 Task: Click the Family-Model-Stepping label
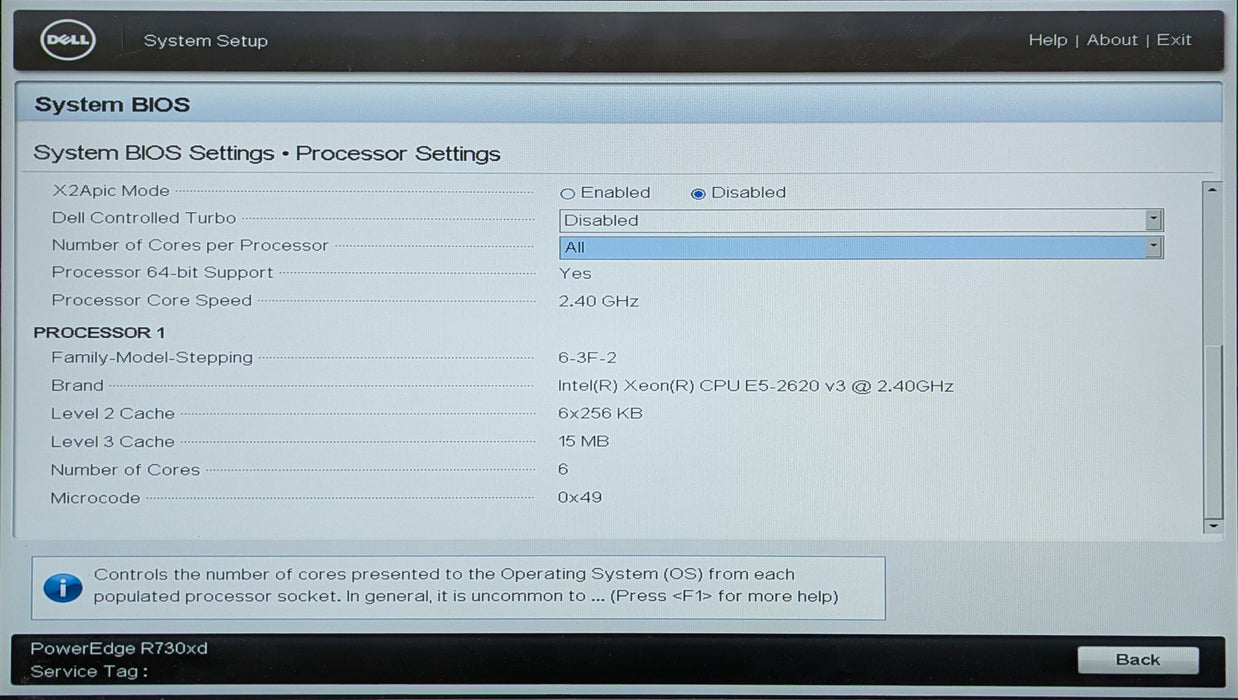[x=152, y=357]
